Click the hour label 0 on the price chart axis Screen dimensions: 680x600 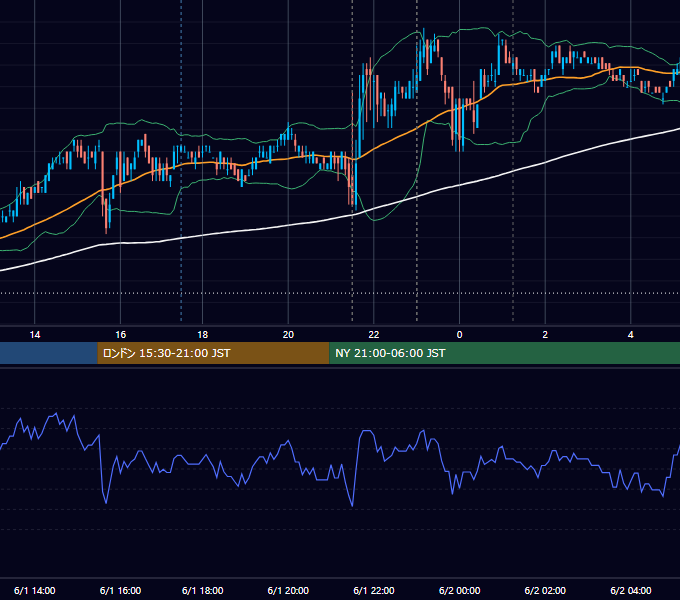click(x=459, y=334)
